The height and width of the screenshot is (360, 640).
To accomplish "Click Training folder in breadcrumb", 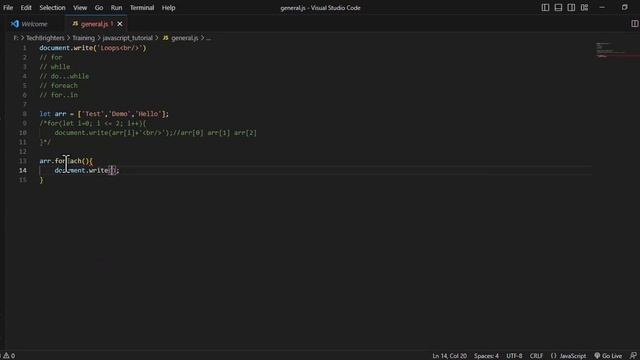I will pyautogui.click(x=83, y=38).
